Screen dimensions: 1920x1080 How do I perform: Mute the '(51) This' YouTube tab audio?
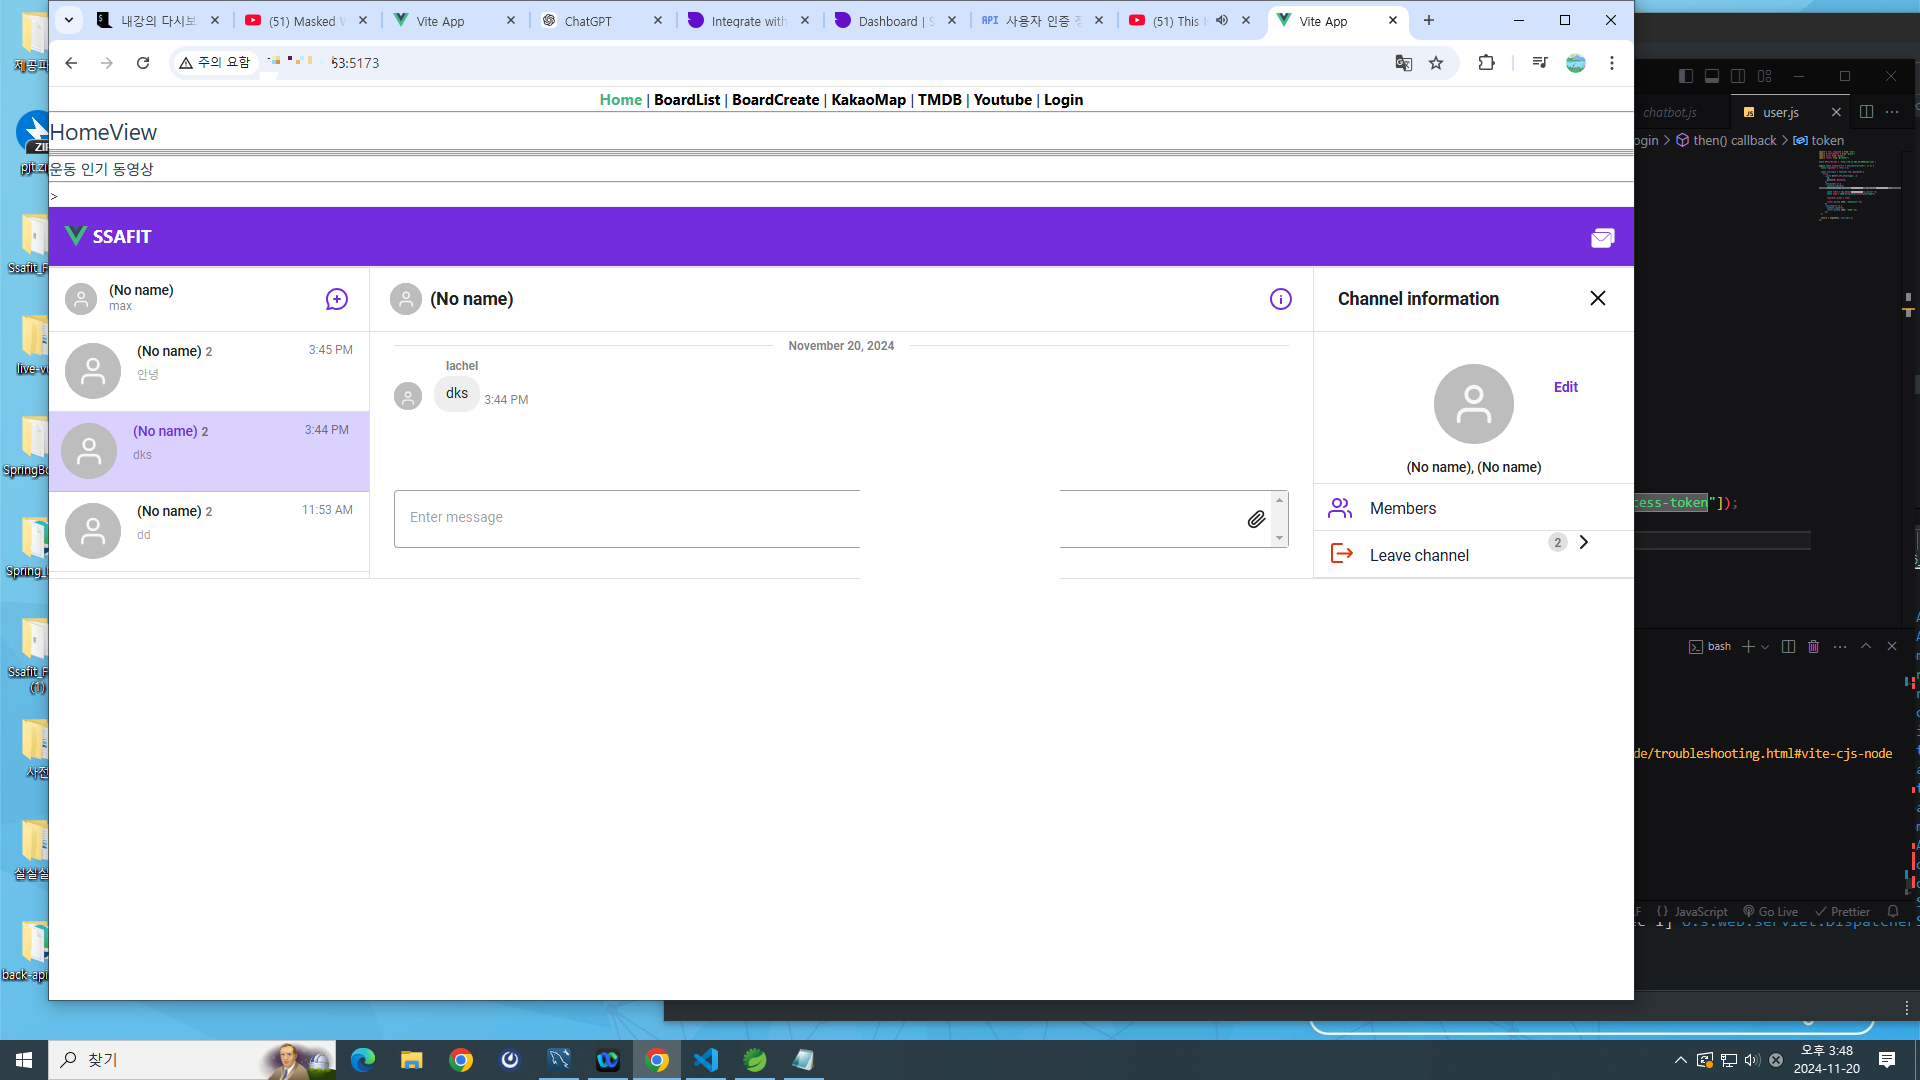[1222, 20]
